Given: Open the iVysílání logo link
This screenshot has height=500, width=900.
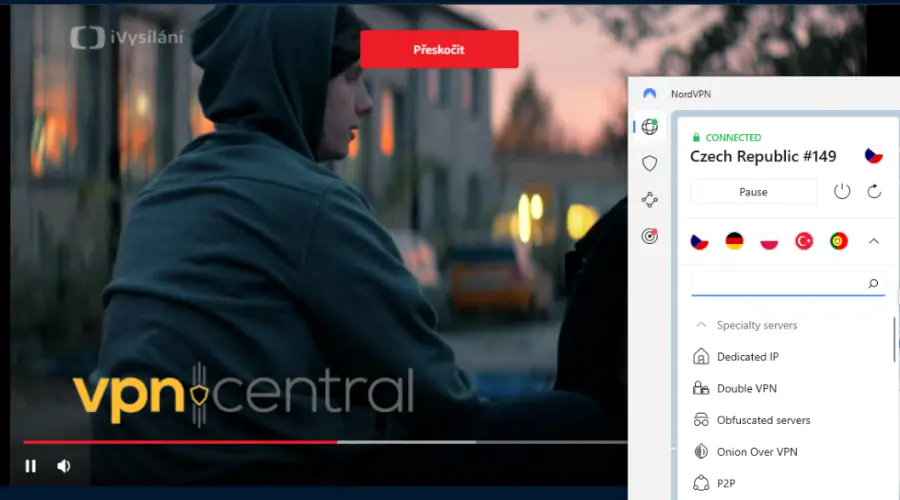Looking at the screenshot, I should click(x=127, y=38).
